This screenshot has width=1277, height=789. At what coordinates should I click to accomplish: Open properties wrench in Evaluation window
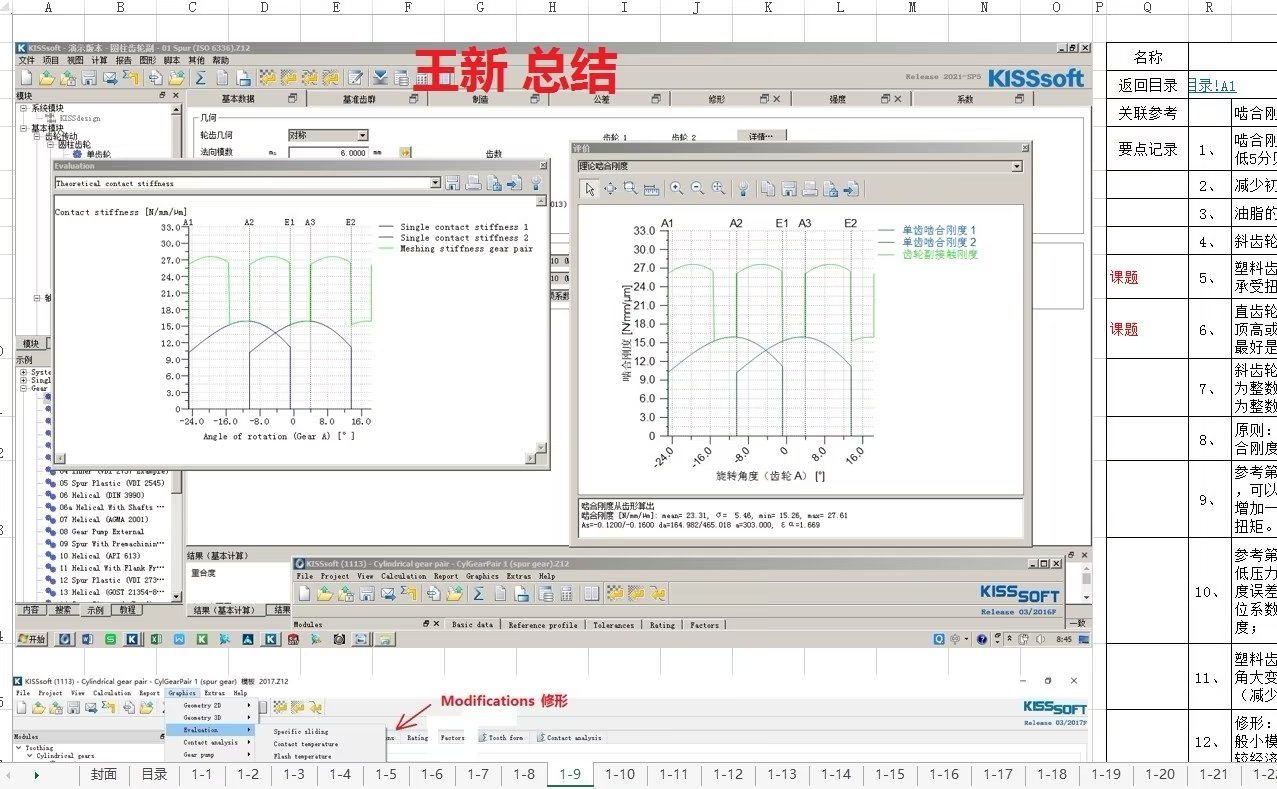coord(537,183)
